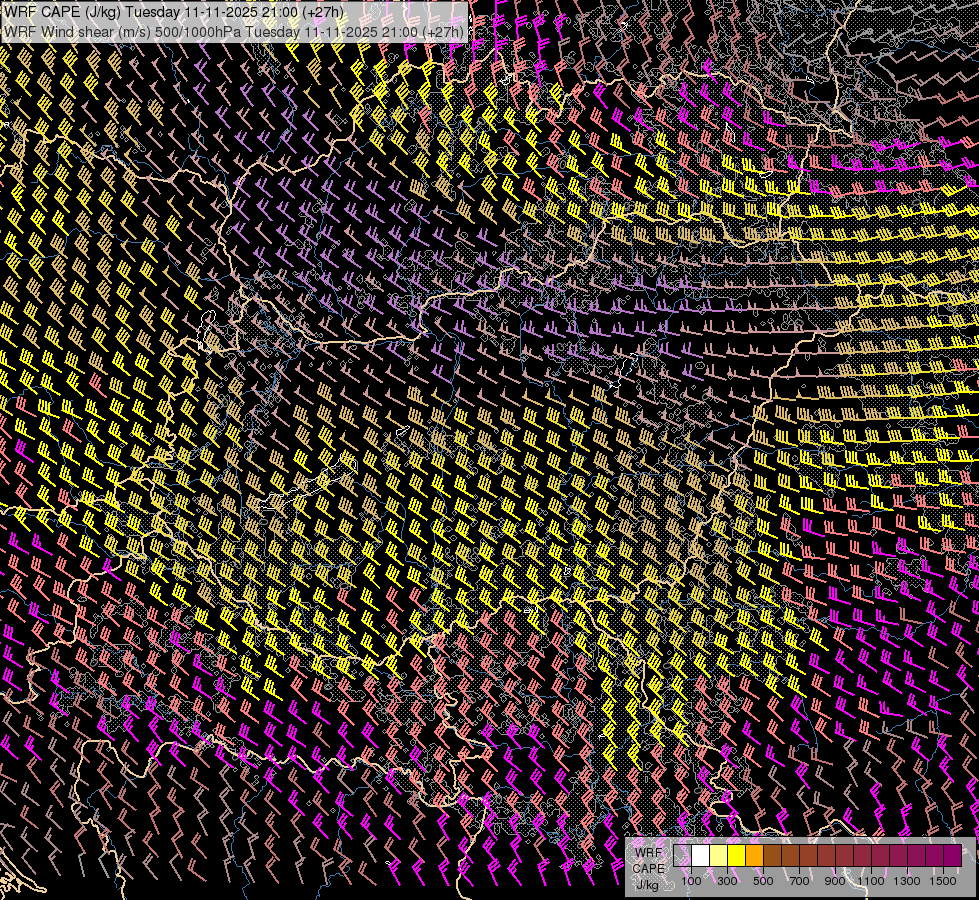Click the hatched leftmost swatch of the colorbar
This screenshot has width=979, height=900.
(x=682, y=856)
